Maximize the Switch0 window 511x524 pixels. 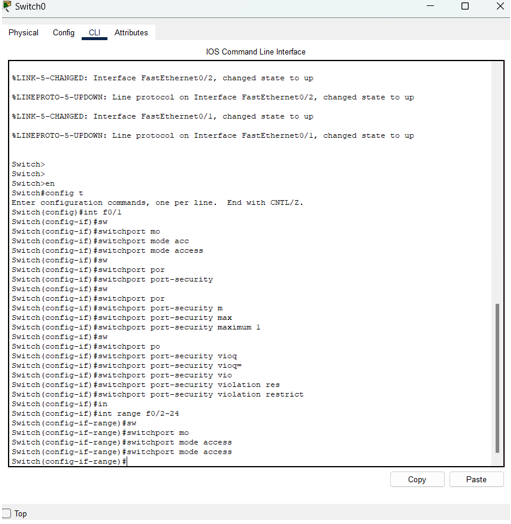pyautogui.click(x=465, y=6)
